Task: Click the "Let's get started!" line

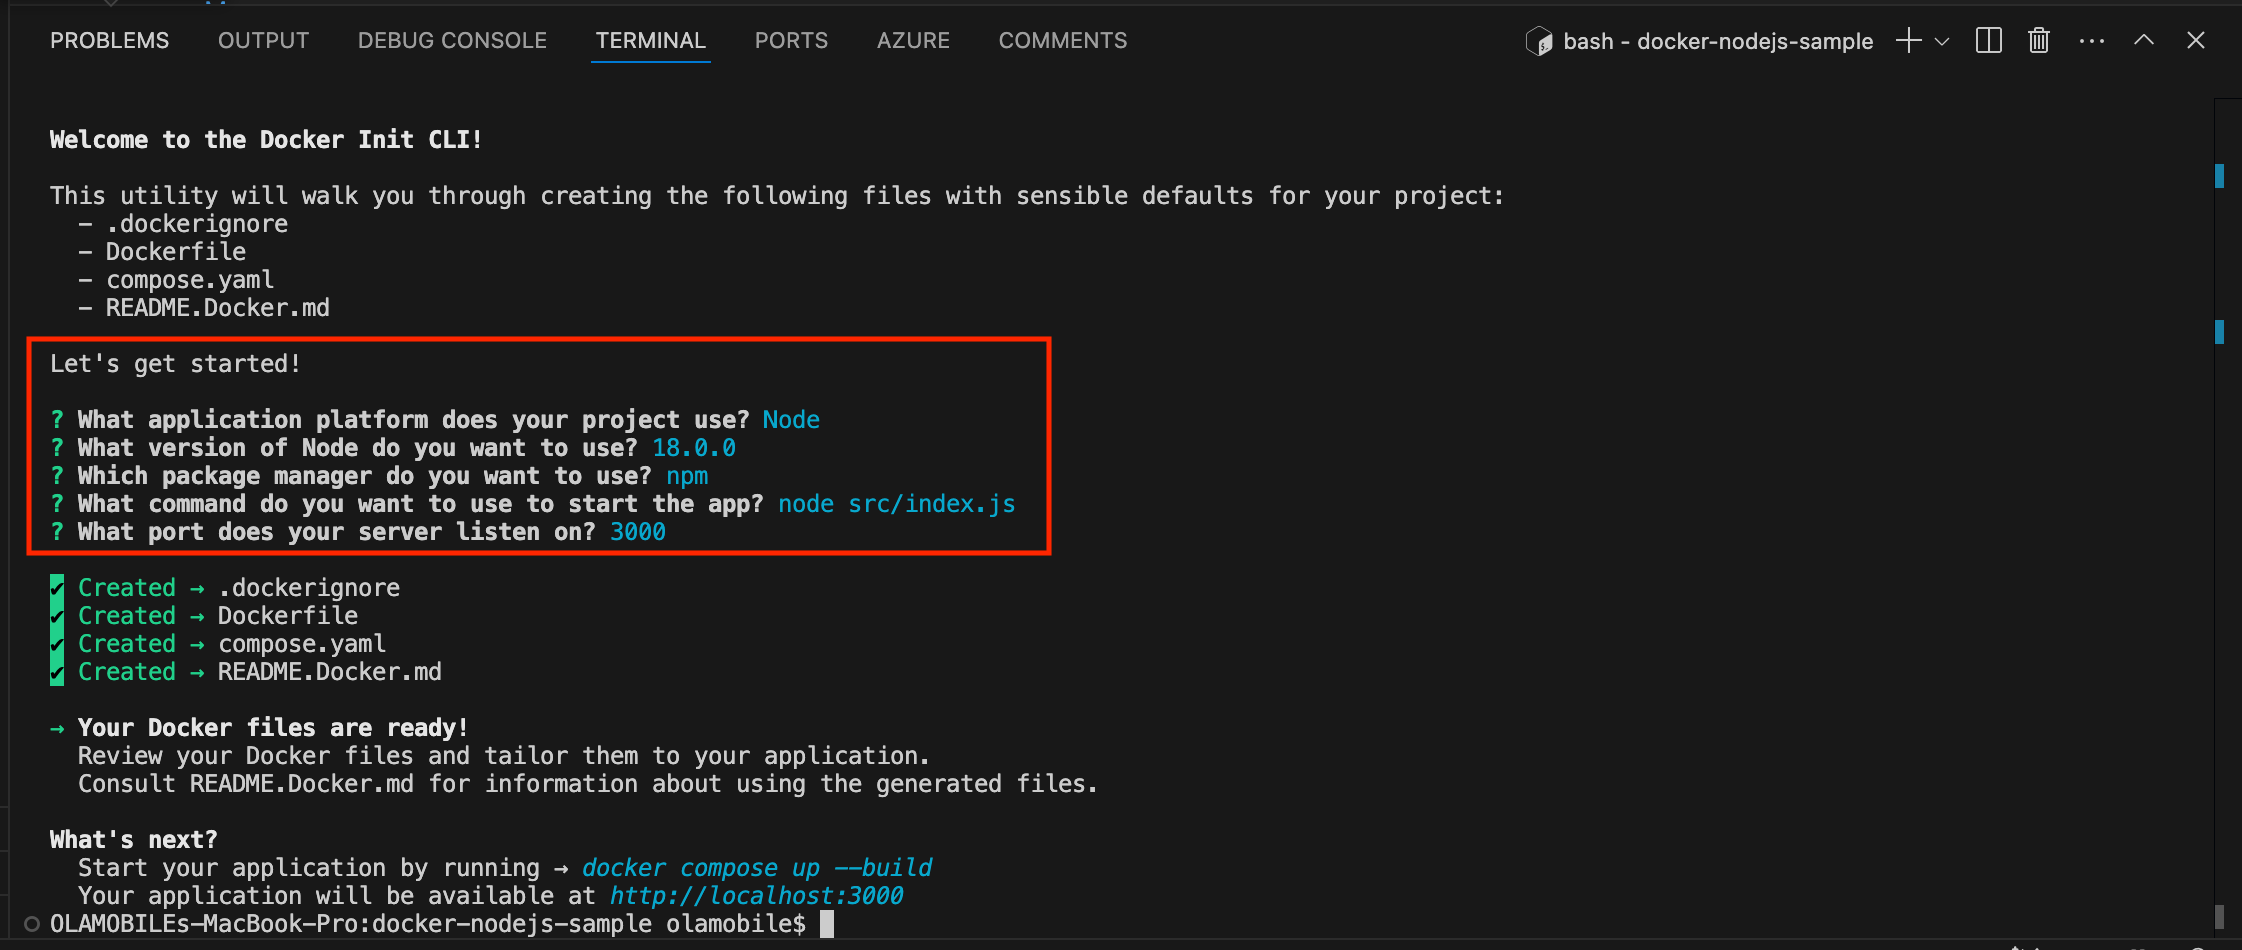Action: (176, 363)
